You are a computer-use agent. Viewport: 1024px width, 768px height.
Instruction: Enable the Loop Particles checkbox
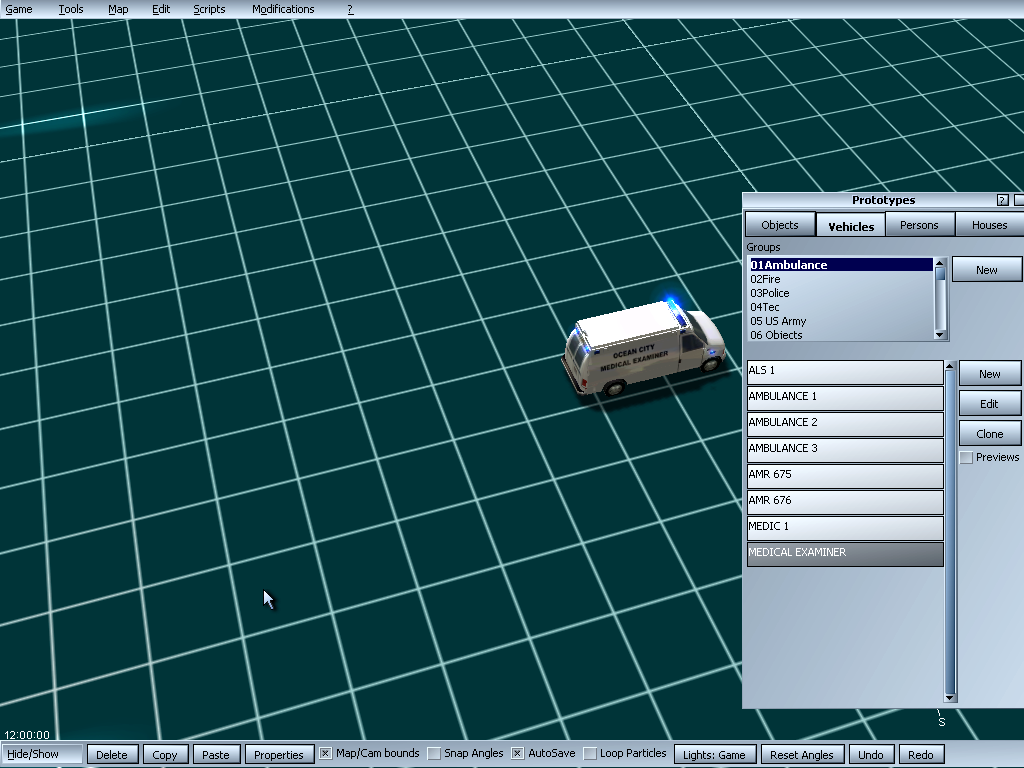click(590, 754)
